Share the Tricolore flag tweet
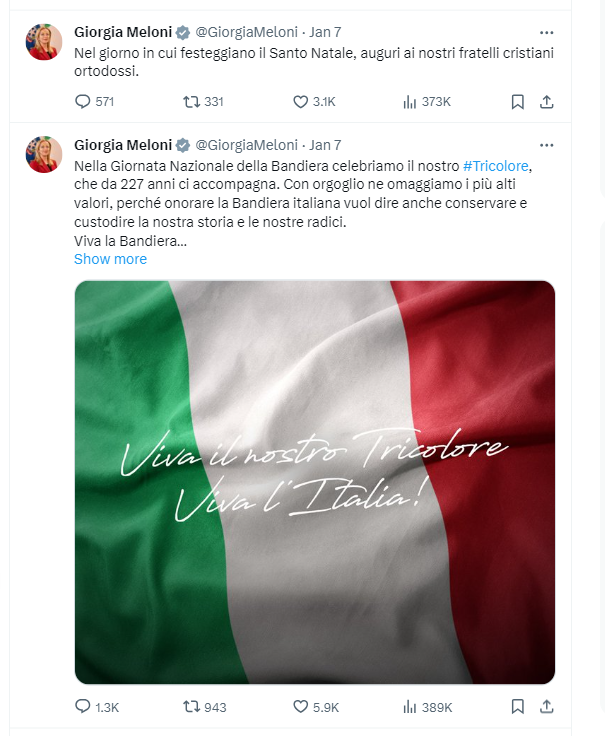This screenshot has height=736, width=605. pyautogui.click(x=546, y=707)
